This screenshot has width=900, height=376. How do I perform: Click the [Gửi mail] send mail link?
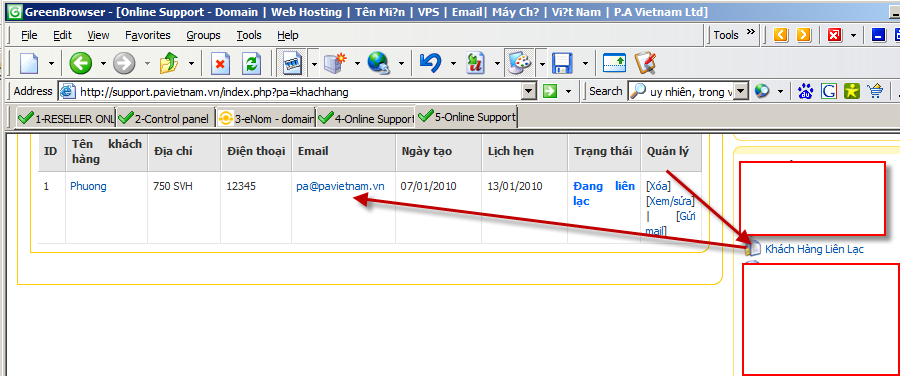670,223
